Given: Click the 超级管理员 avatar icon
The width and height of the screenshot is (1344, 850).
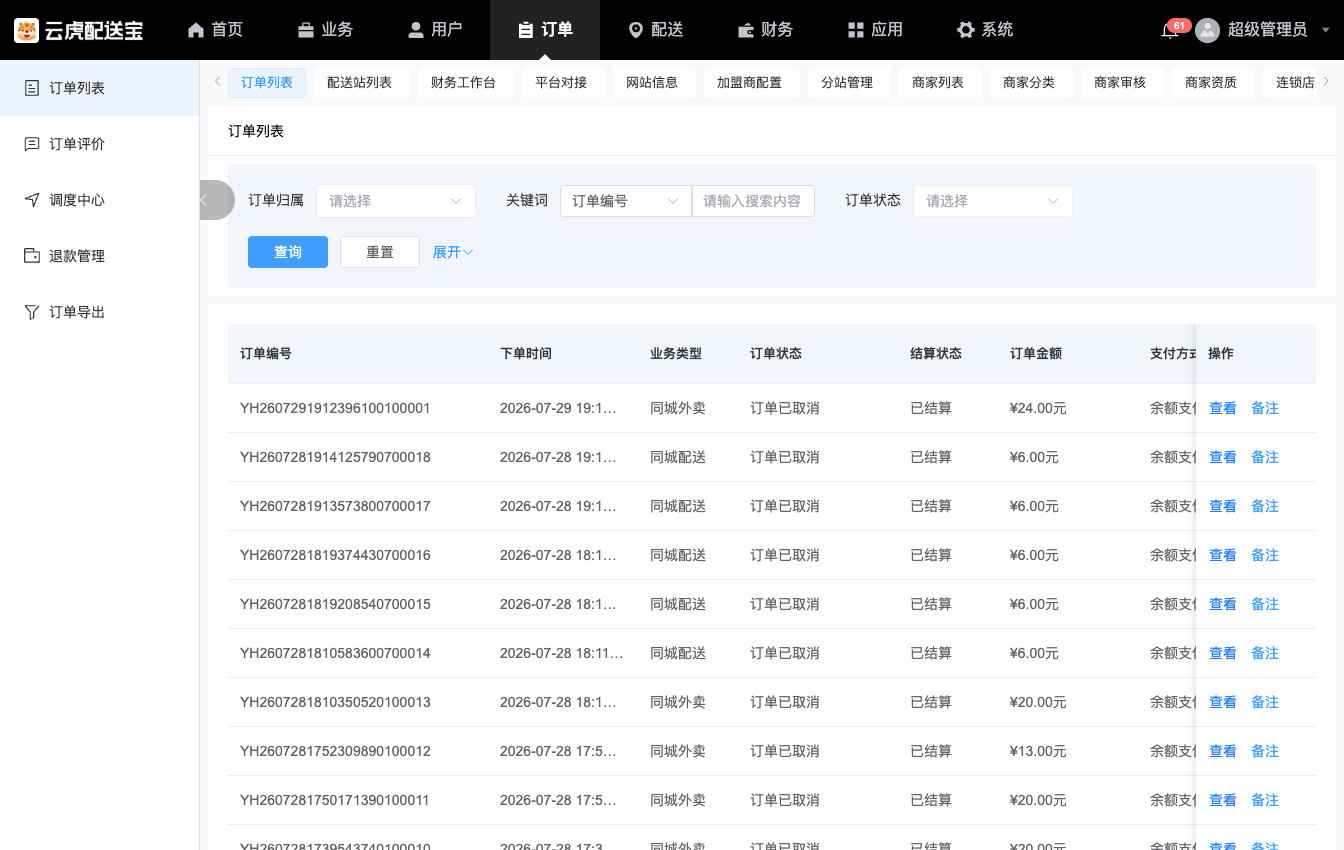Looking at the screenshot, I should pos(1208,30).
